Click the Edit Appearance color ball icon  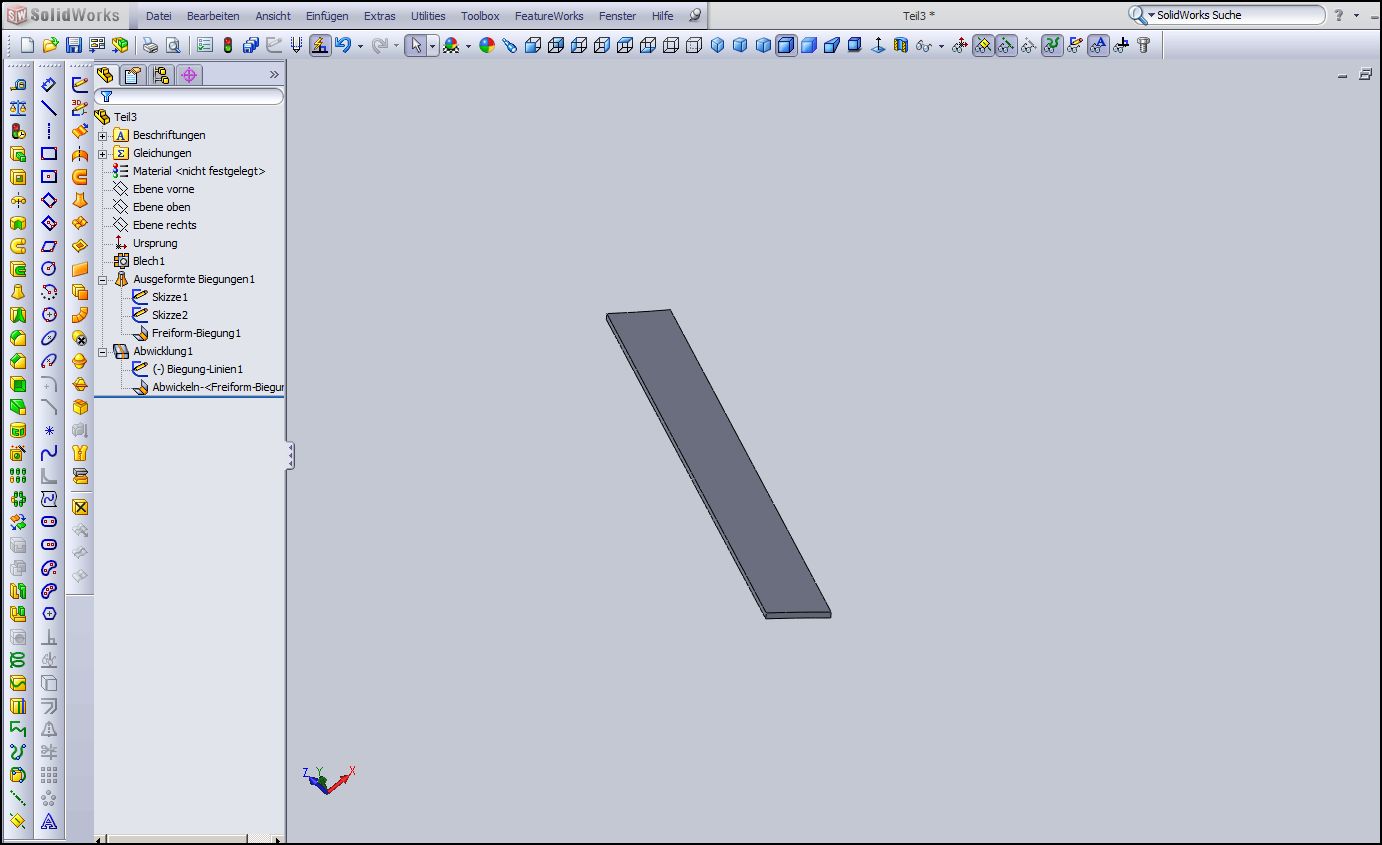487,45
